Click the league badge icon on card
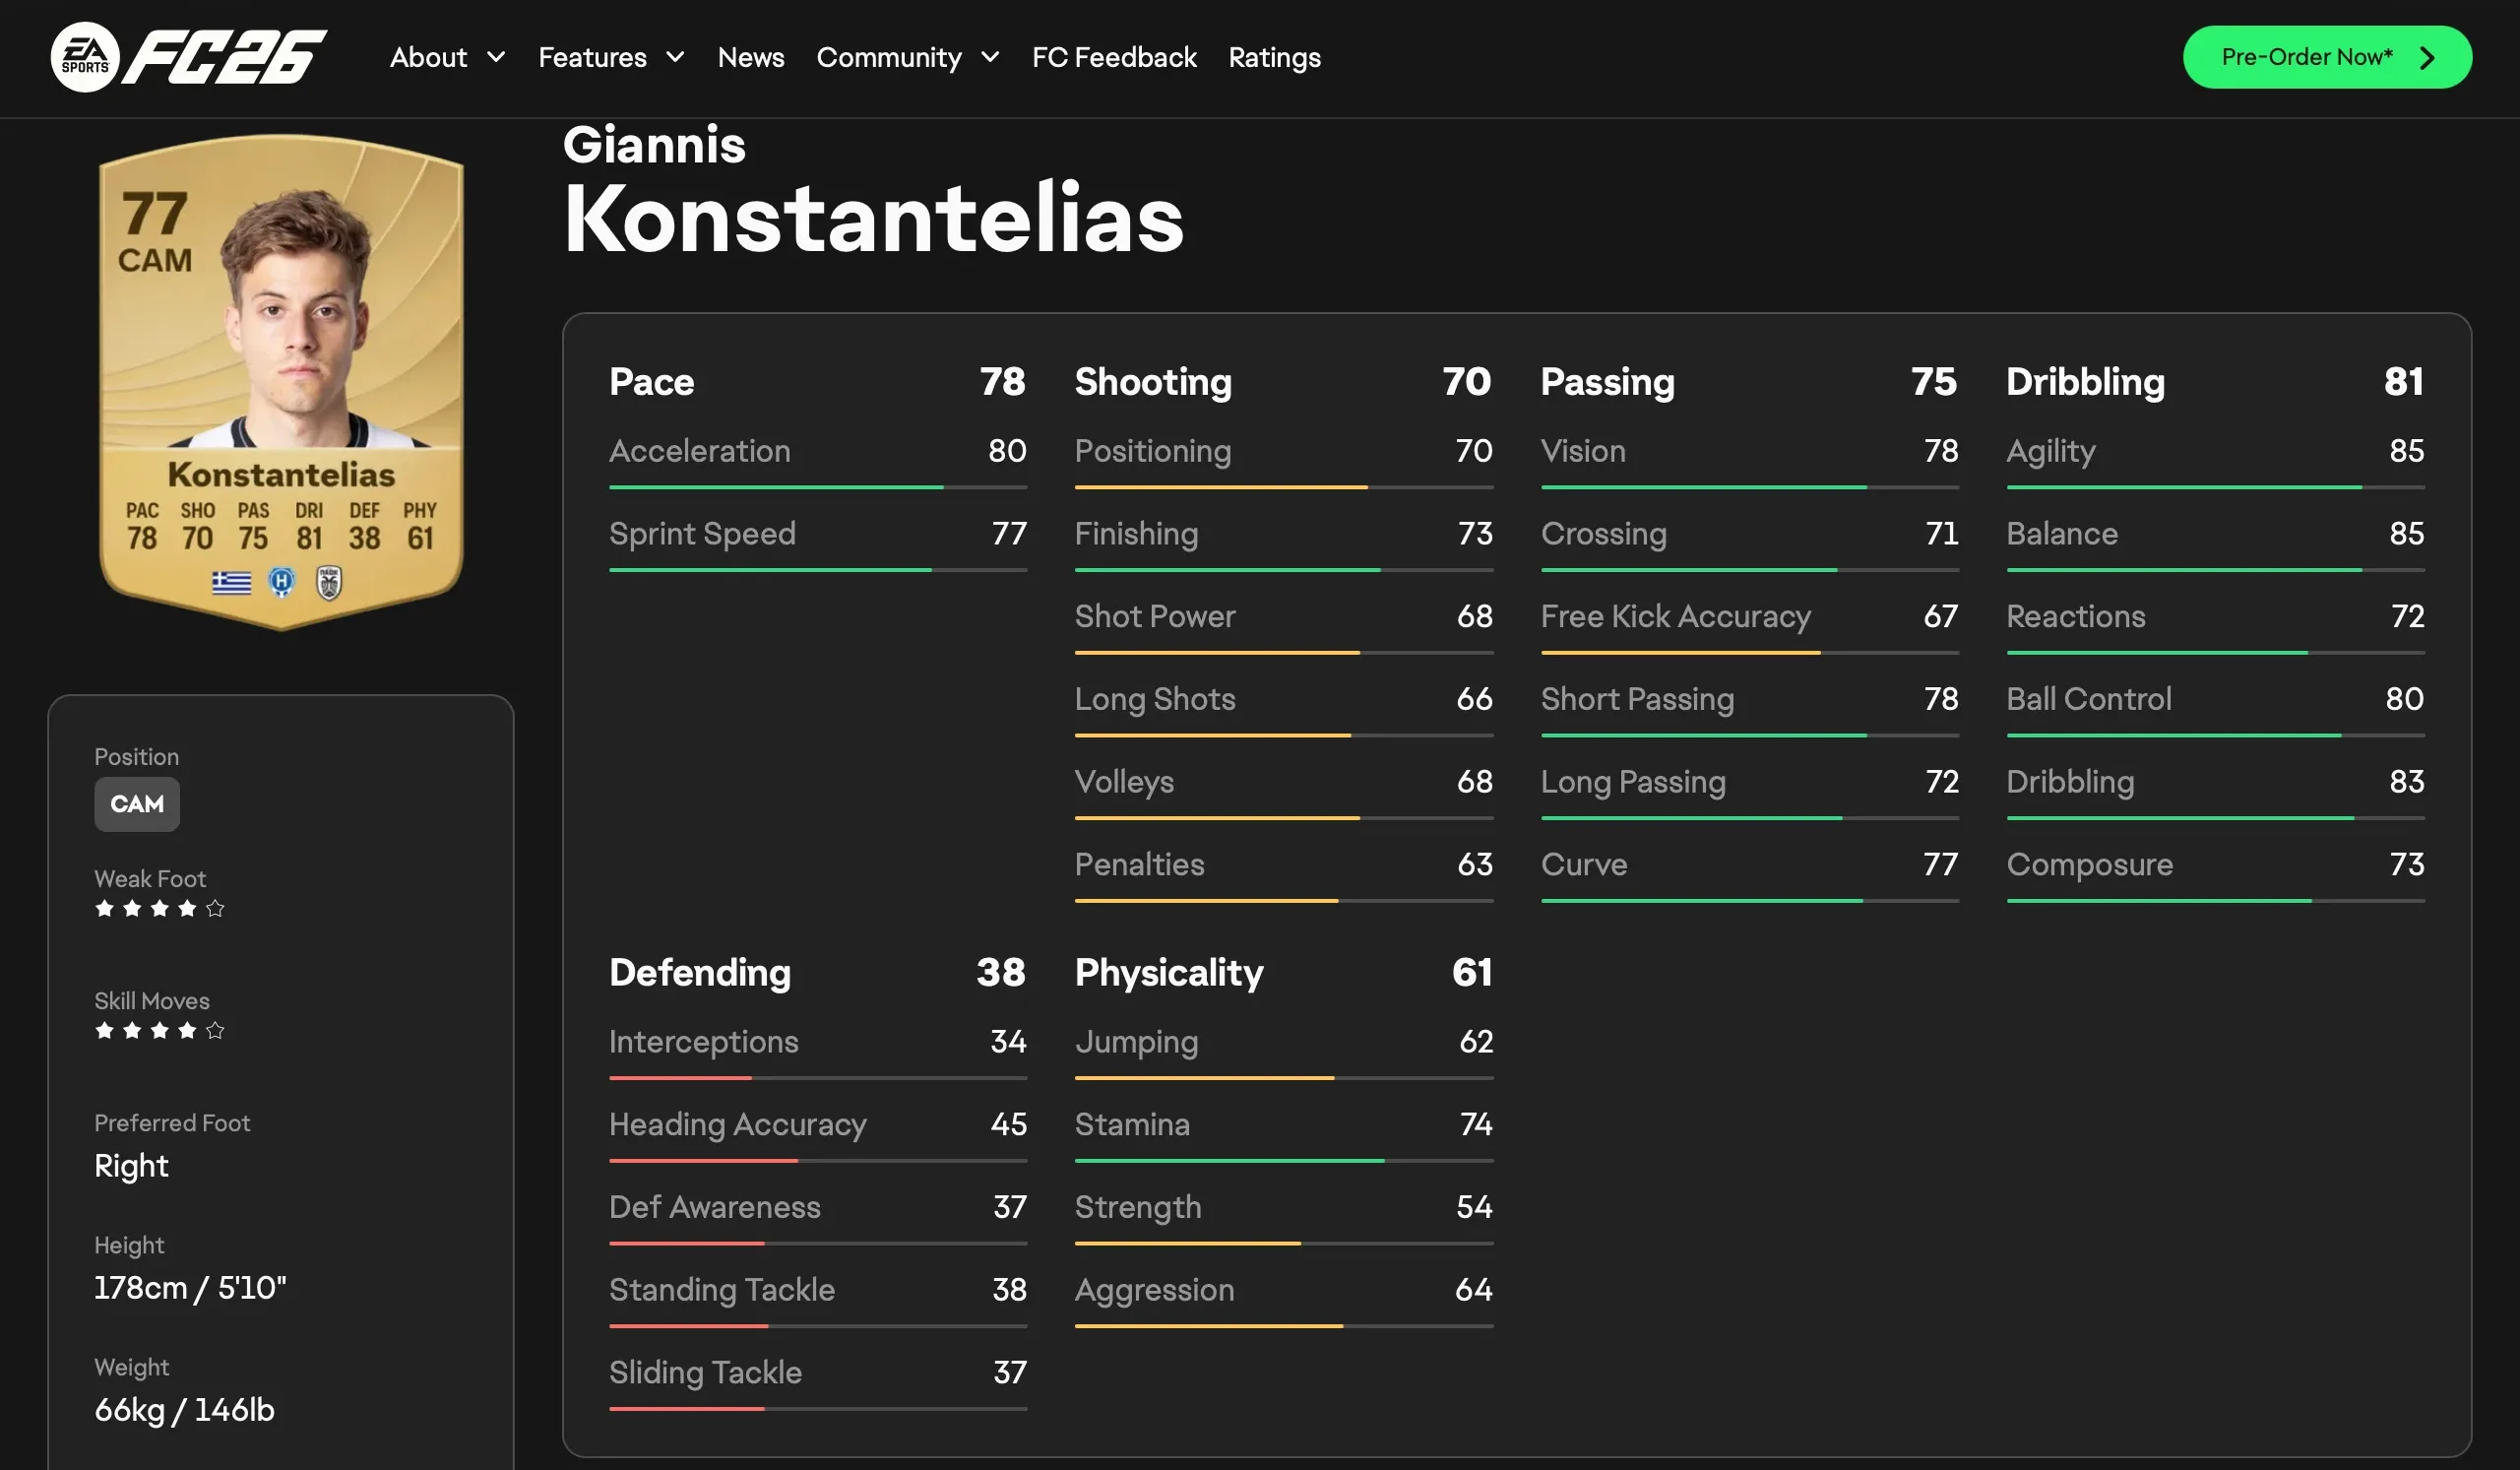The height and width of the screenshot is (1470, 2520). coord(282,582)
